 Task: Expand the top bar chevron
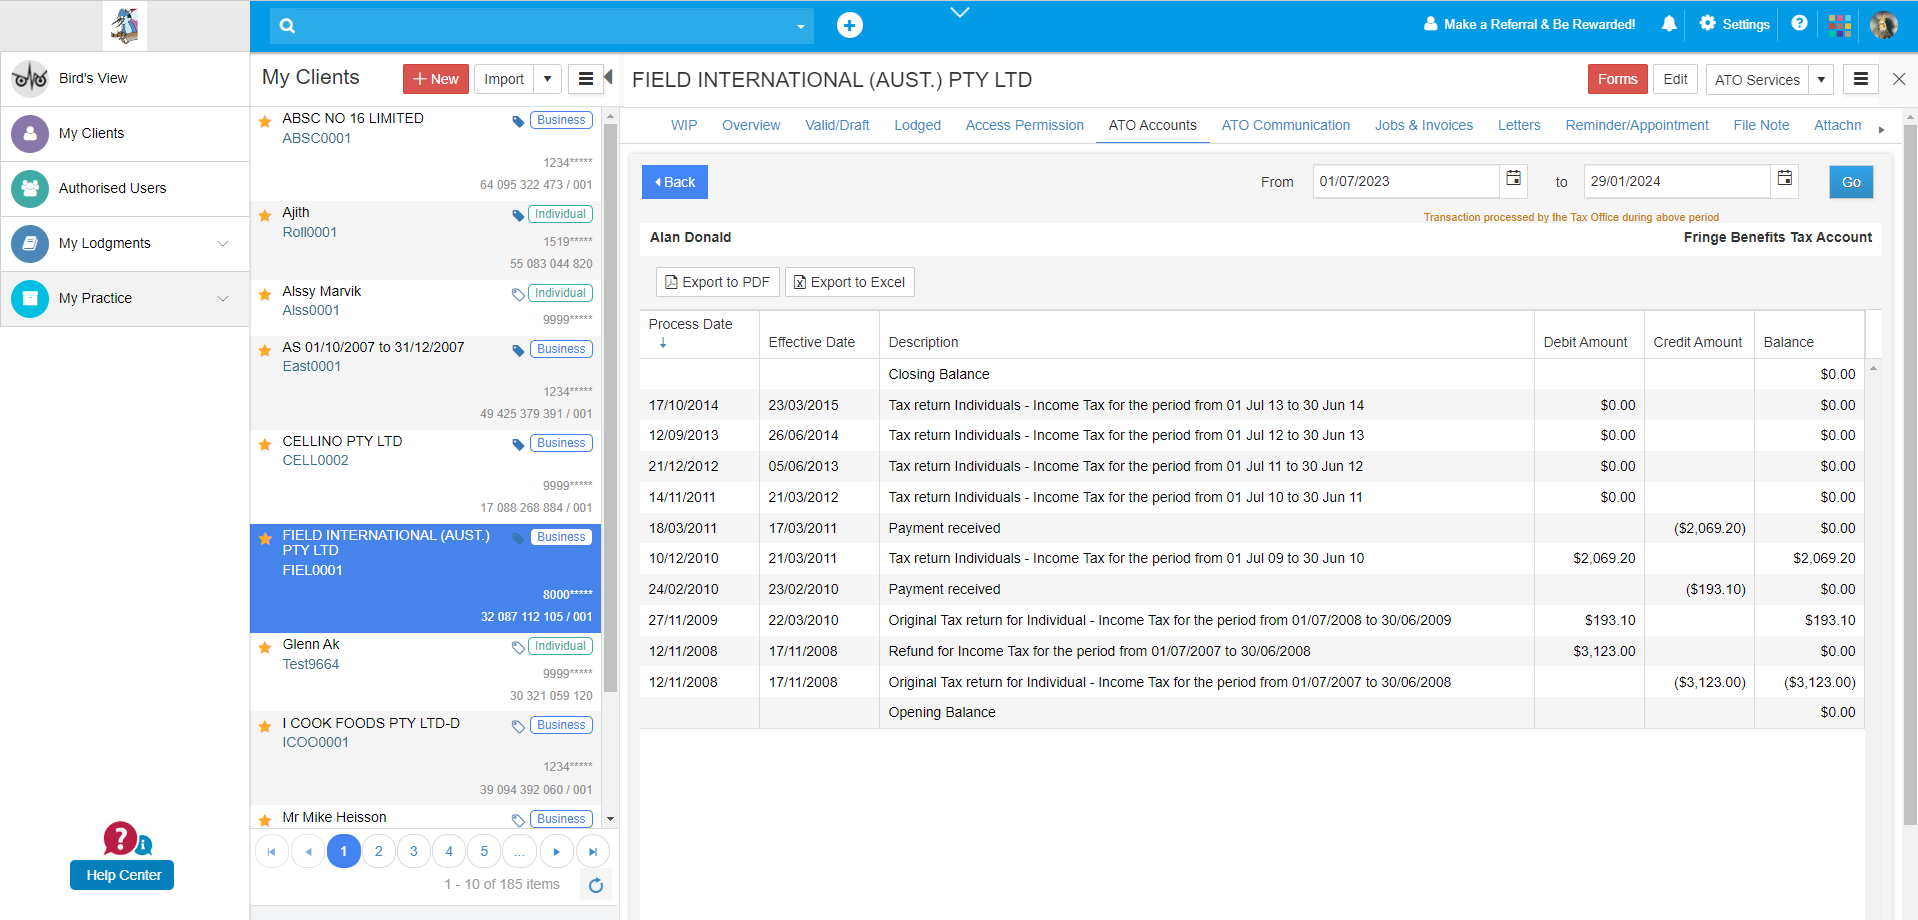tap(960, 12)
